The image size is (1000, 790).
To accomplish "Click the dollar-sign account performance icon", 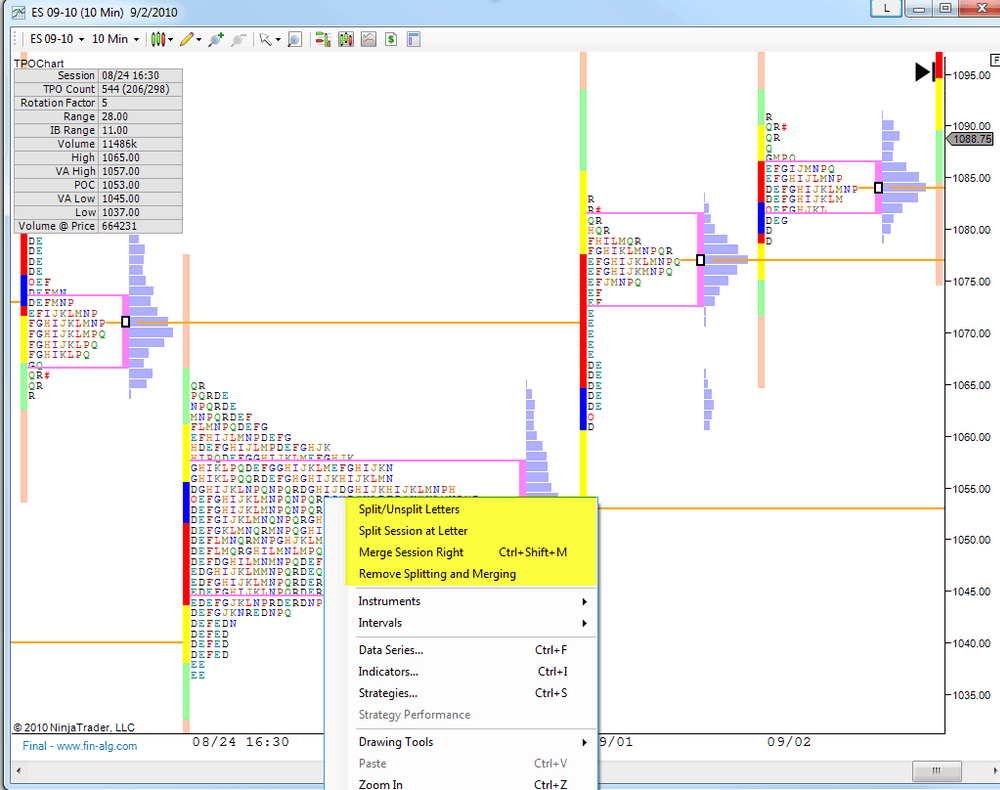I will click(390, 38).
